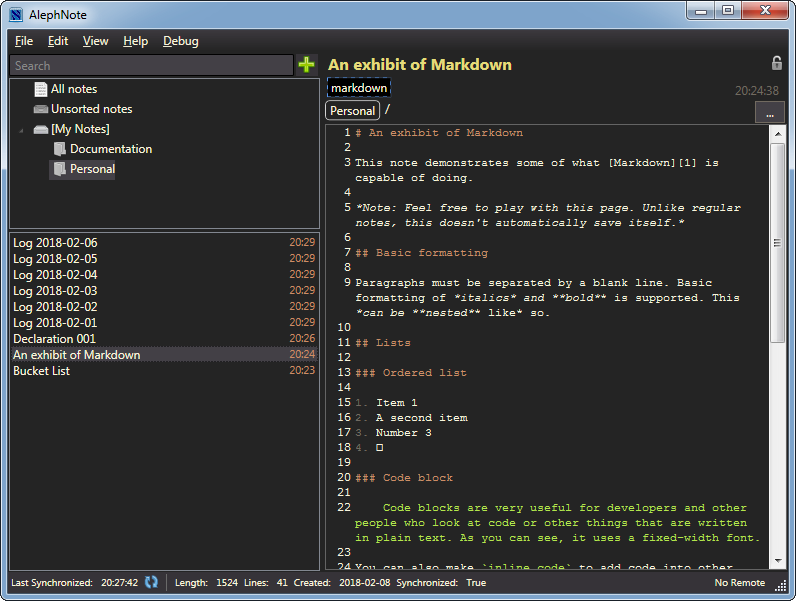Click the Documentation folder icon
Viewport: 796px width, 601px height.
point(60,149)
